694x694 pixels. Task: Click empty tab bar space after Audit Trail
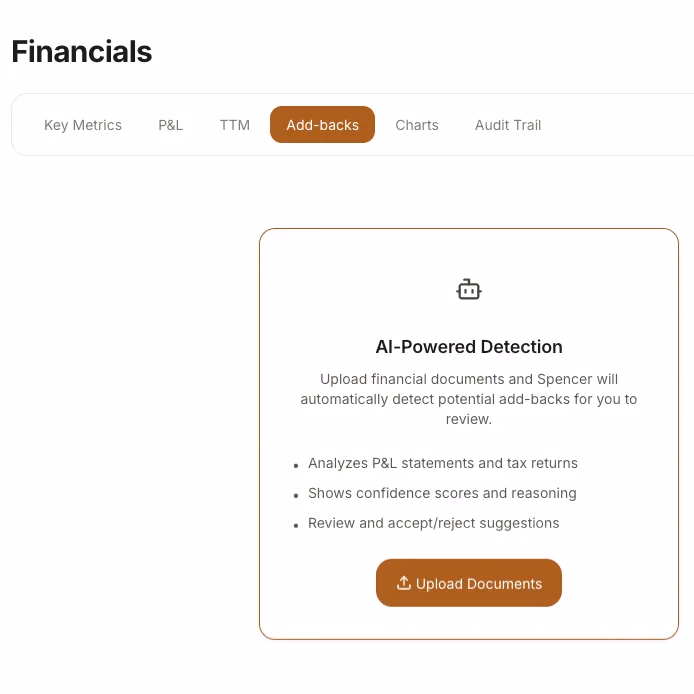pyautogui.click(x=620, y=125)
